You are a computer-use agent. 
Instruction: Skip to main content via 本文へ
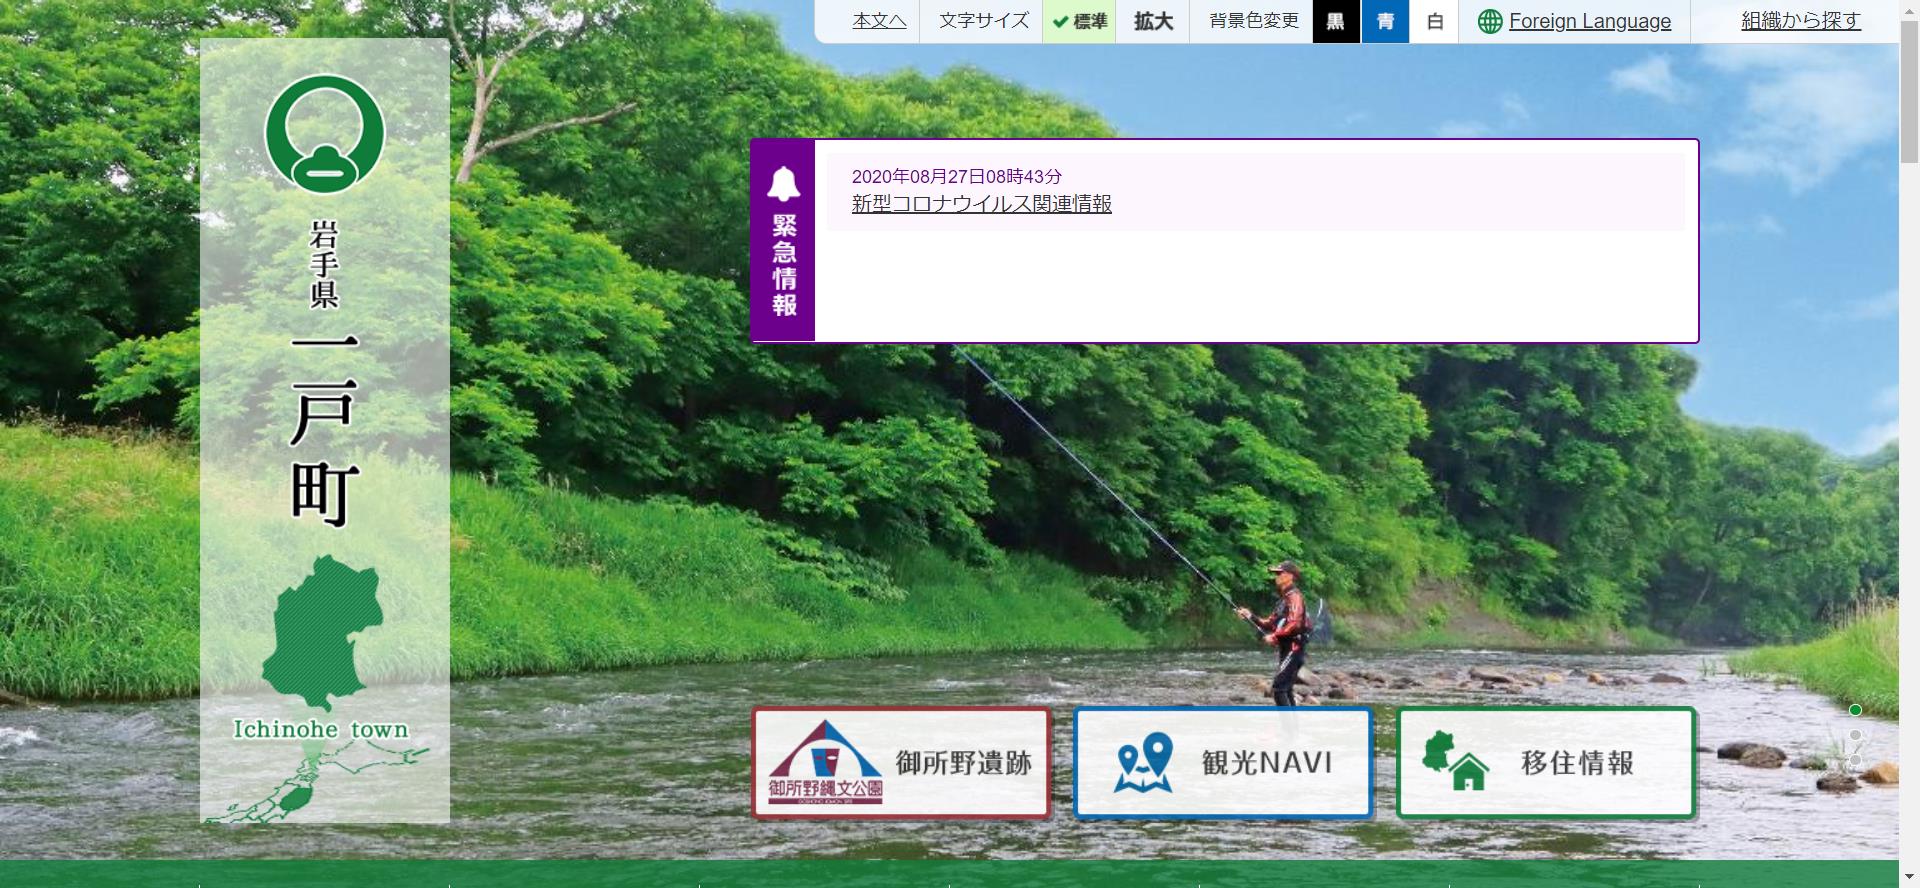tap(879, 21)
